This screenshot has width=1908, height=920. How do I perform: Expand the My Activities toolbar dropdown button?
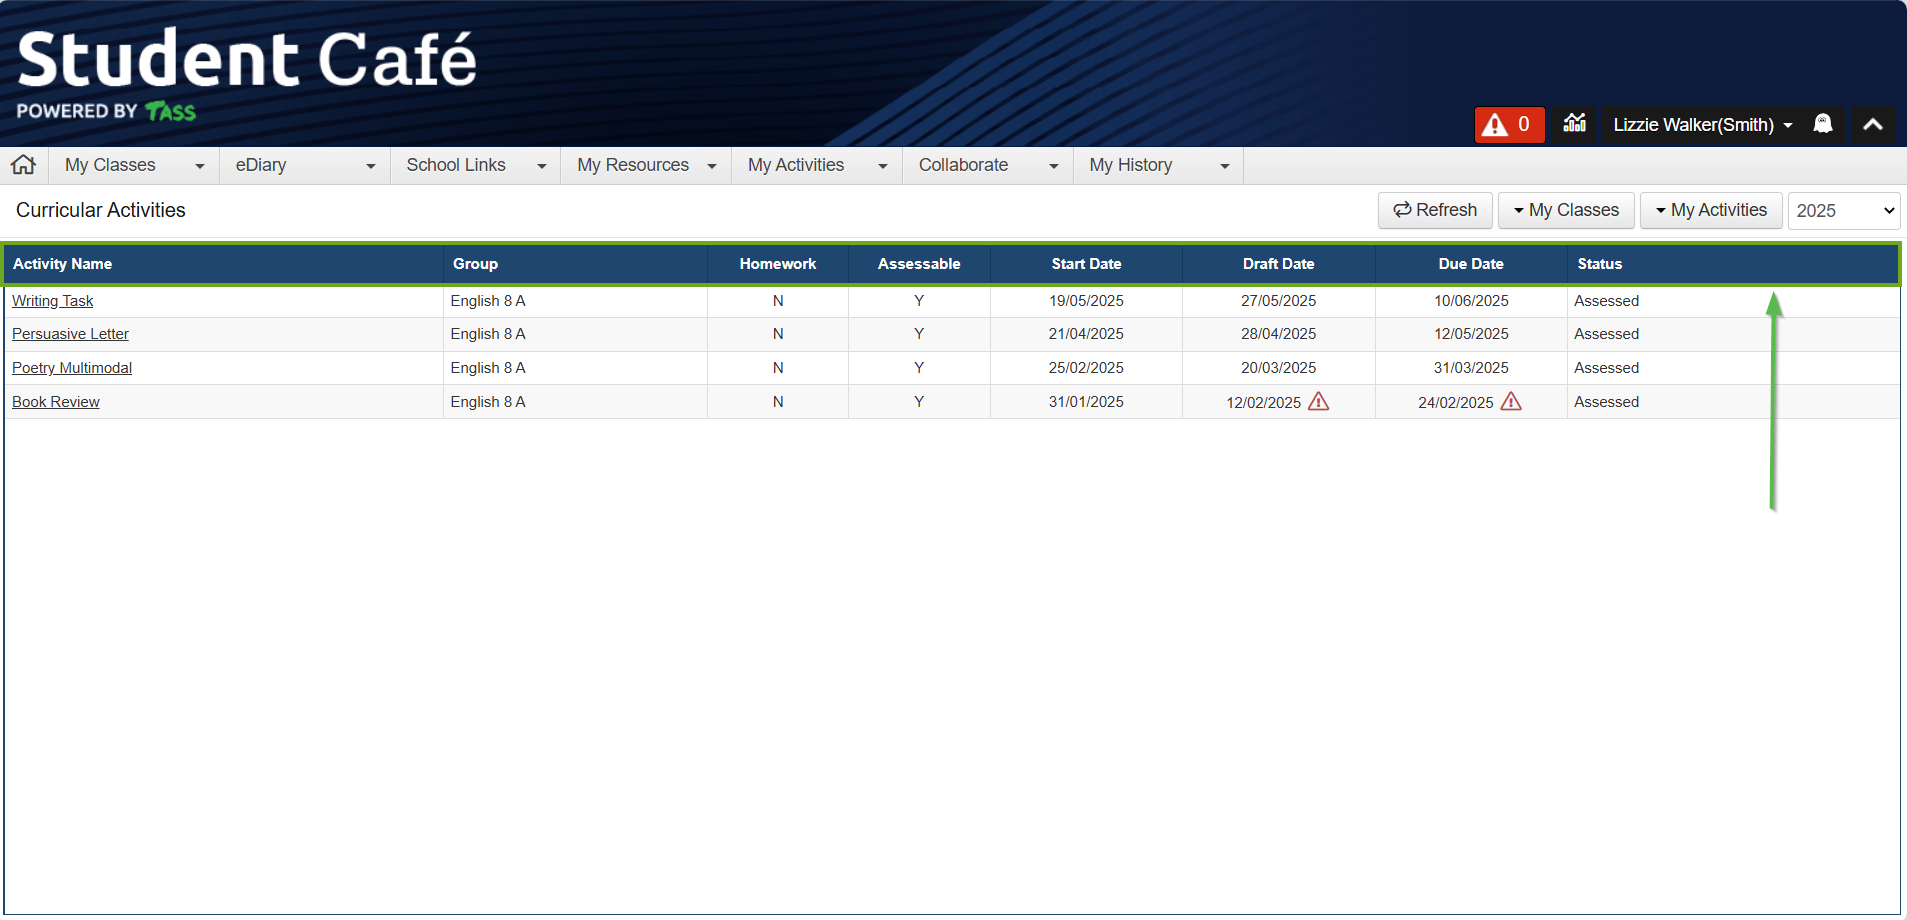tap(1710, 211)
